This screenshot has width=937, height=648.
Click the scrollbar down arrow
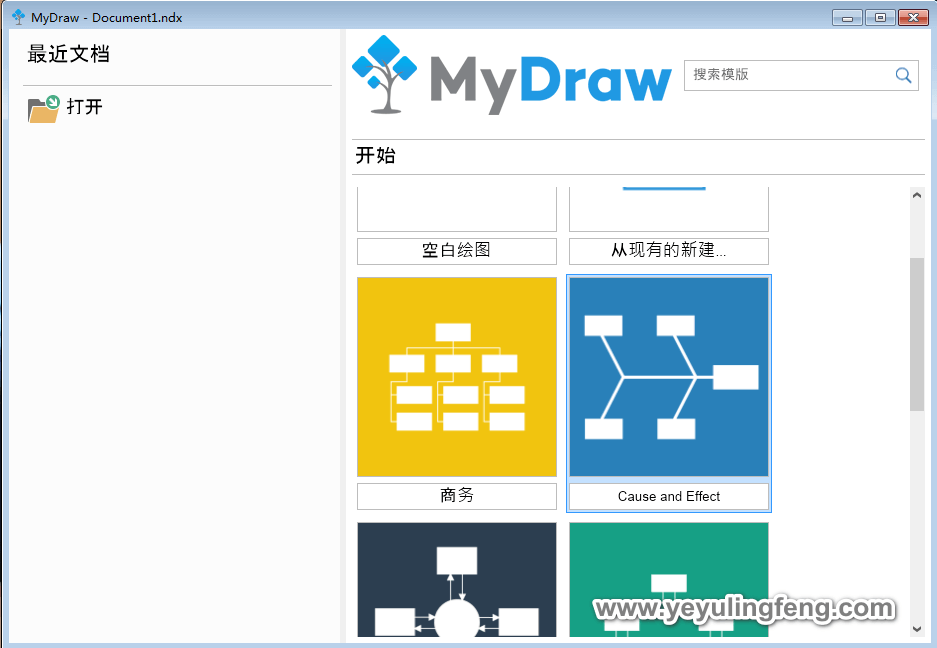[917, 629]
